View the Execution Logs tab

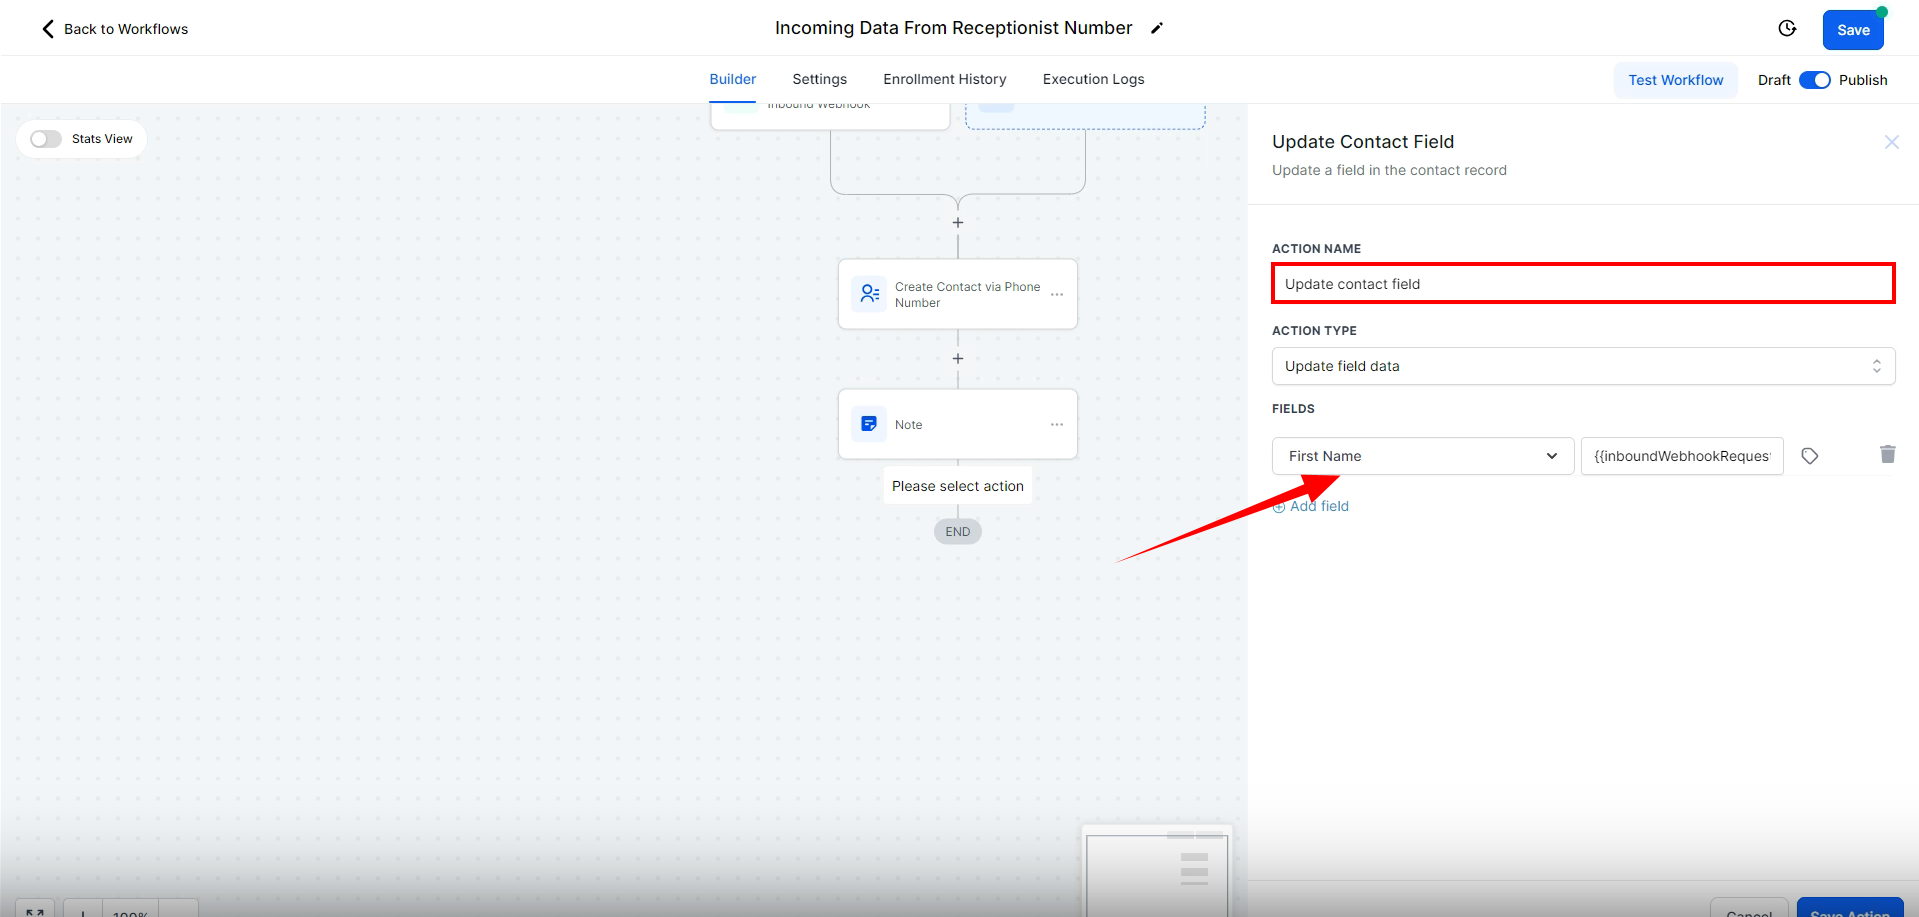[x=1093, y=79]
